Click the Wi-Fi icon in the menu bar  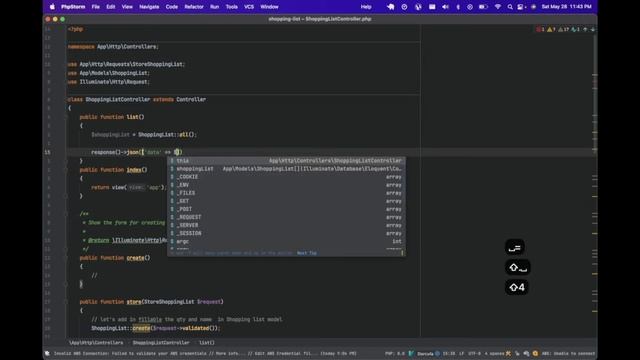point(498,7)
